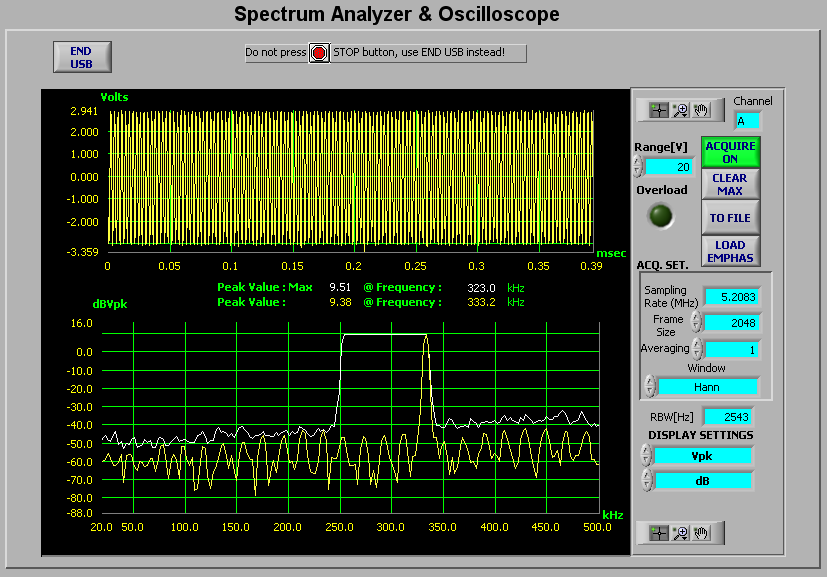
Task: Select the hand pan tool on the oscilloscope palette
Action: pos(700,110)
